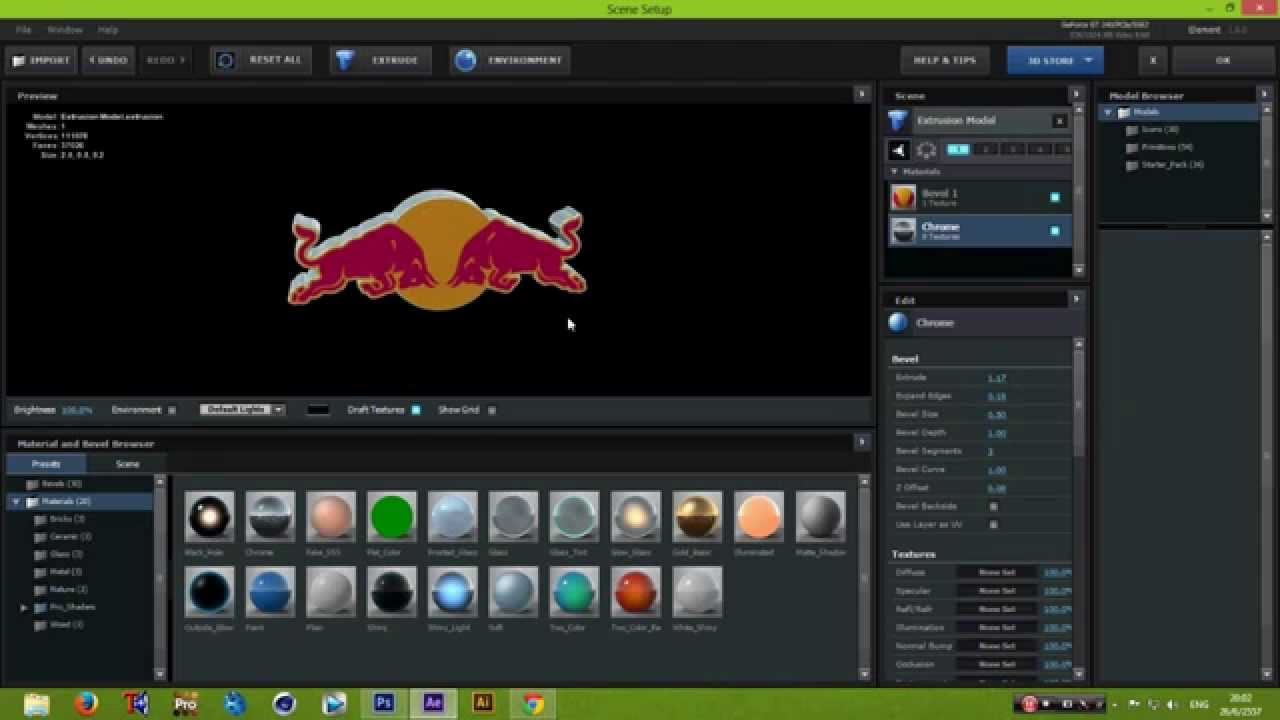
Task: Pick the Glow_Glass material preset
Action: [x=636, y=516]
